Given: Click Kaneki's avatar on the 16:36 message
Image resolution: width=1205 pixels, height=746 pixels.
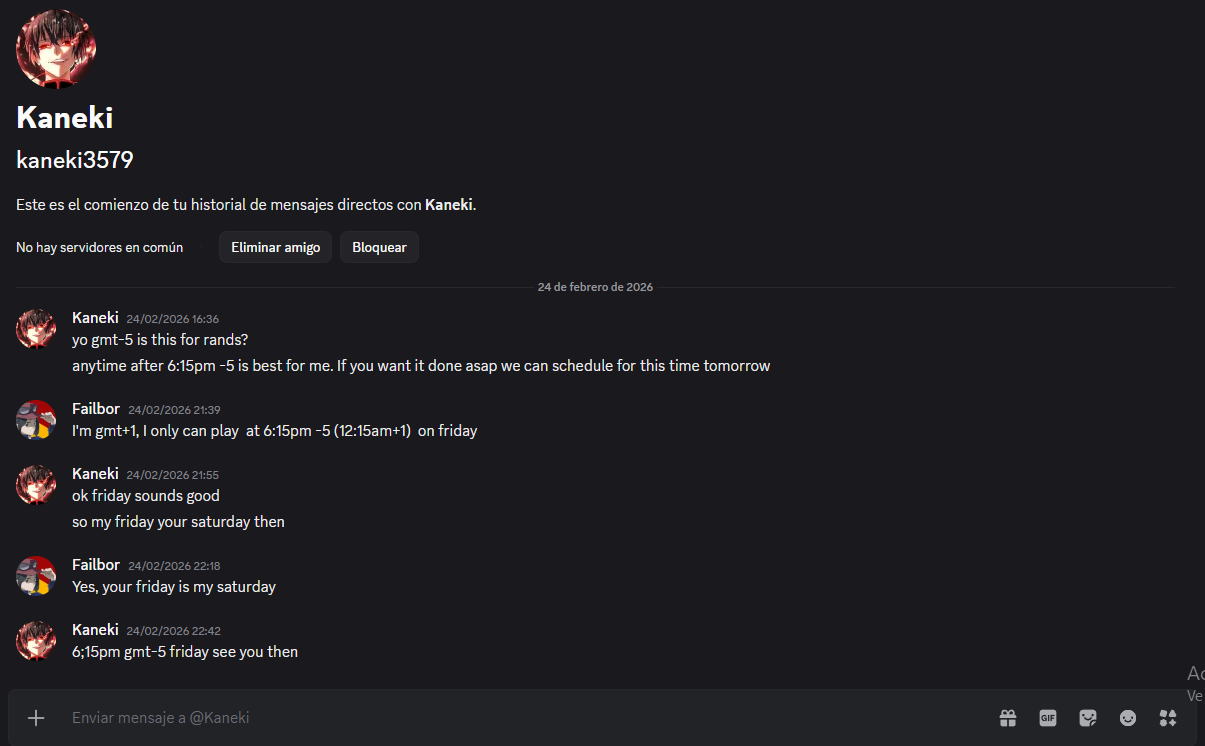Looking at the screenshot, I should coord(36,328).
